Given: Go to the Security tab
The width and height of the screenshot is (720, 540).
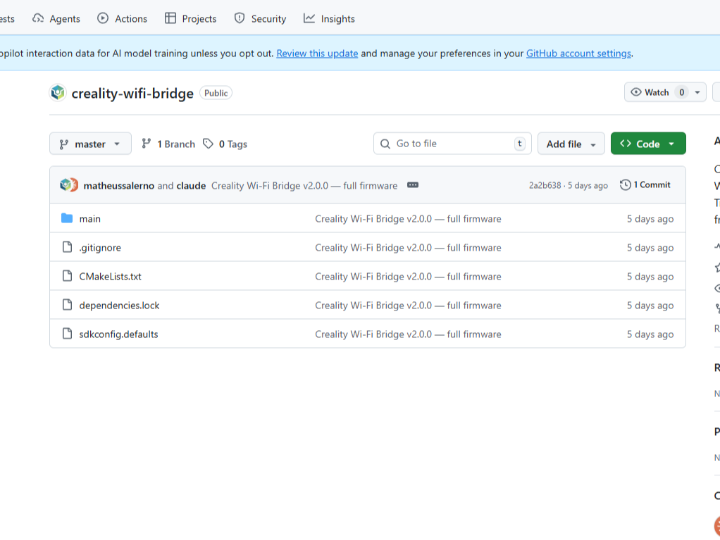Looking at the screenshot, I should tap(260, 19).
